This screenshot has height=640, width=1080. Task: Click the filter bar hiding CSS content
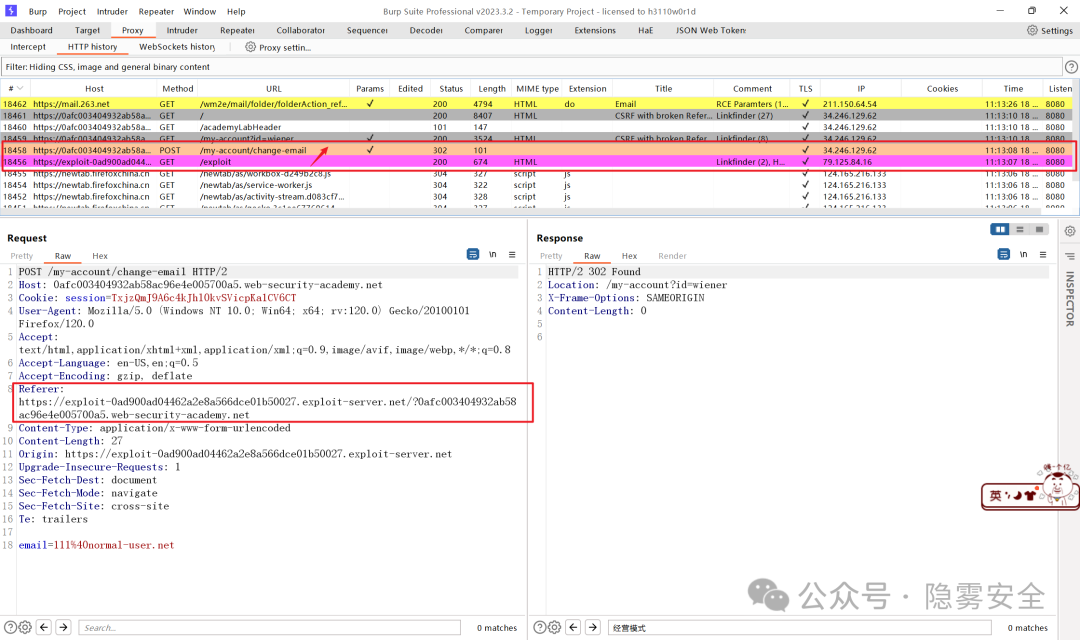click(531, 67)
